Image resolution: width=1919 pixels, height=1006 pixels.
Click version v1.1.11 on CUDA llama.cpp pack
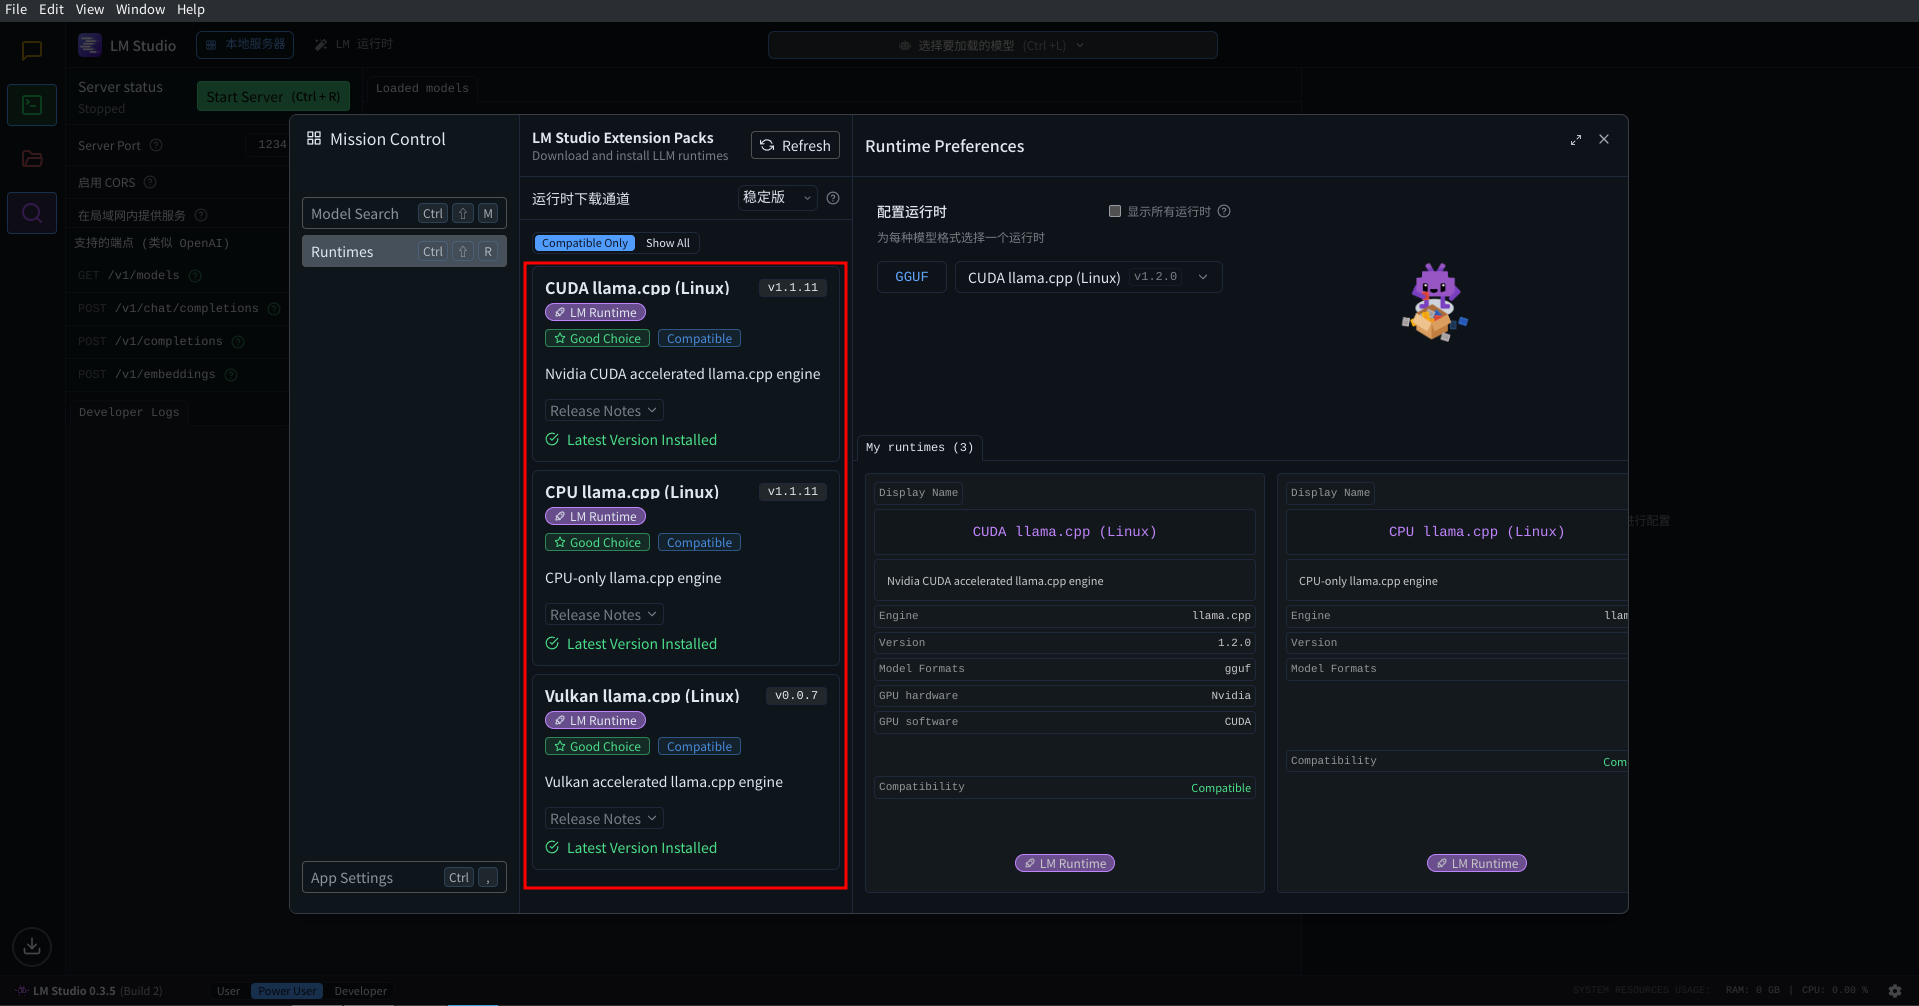tap(793, 287)
